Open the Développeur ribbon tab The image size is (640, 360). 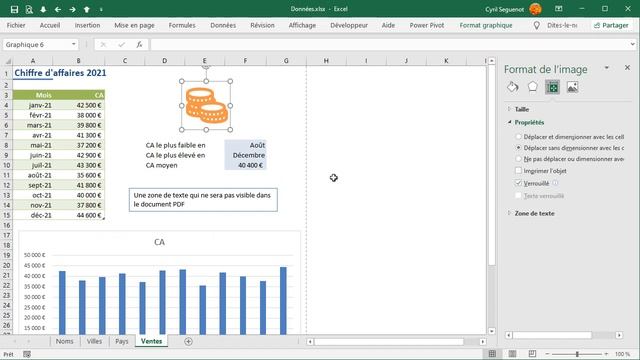[349, 25]
